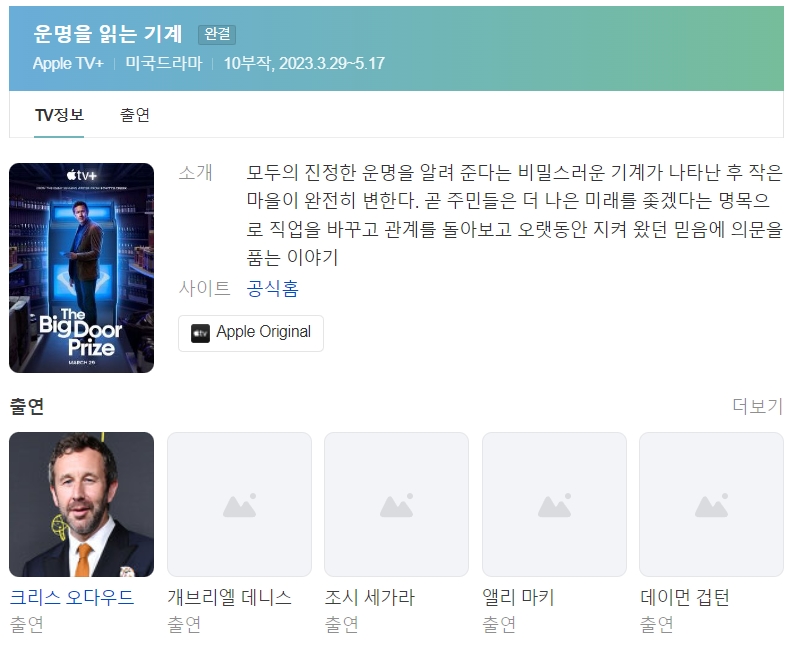The image size is (802, 655).
Task: Open the 공식홈 official site link
Action: click(x=272, y=289)
